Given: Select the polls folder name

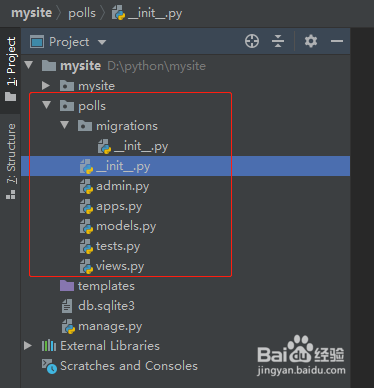Looking at the screenshot, I should tap(92, 106).
